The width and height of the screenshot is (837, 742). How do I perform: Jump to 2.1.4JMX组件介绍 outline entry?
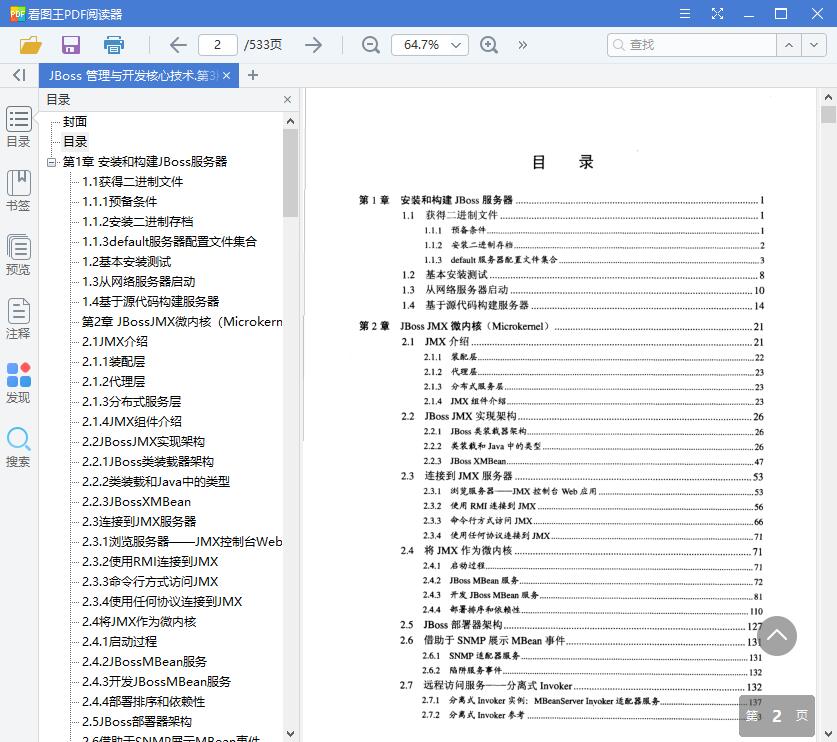point(132,422)
